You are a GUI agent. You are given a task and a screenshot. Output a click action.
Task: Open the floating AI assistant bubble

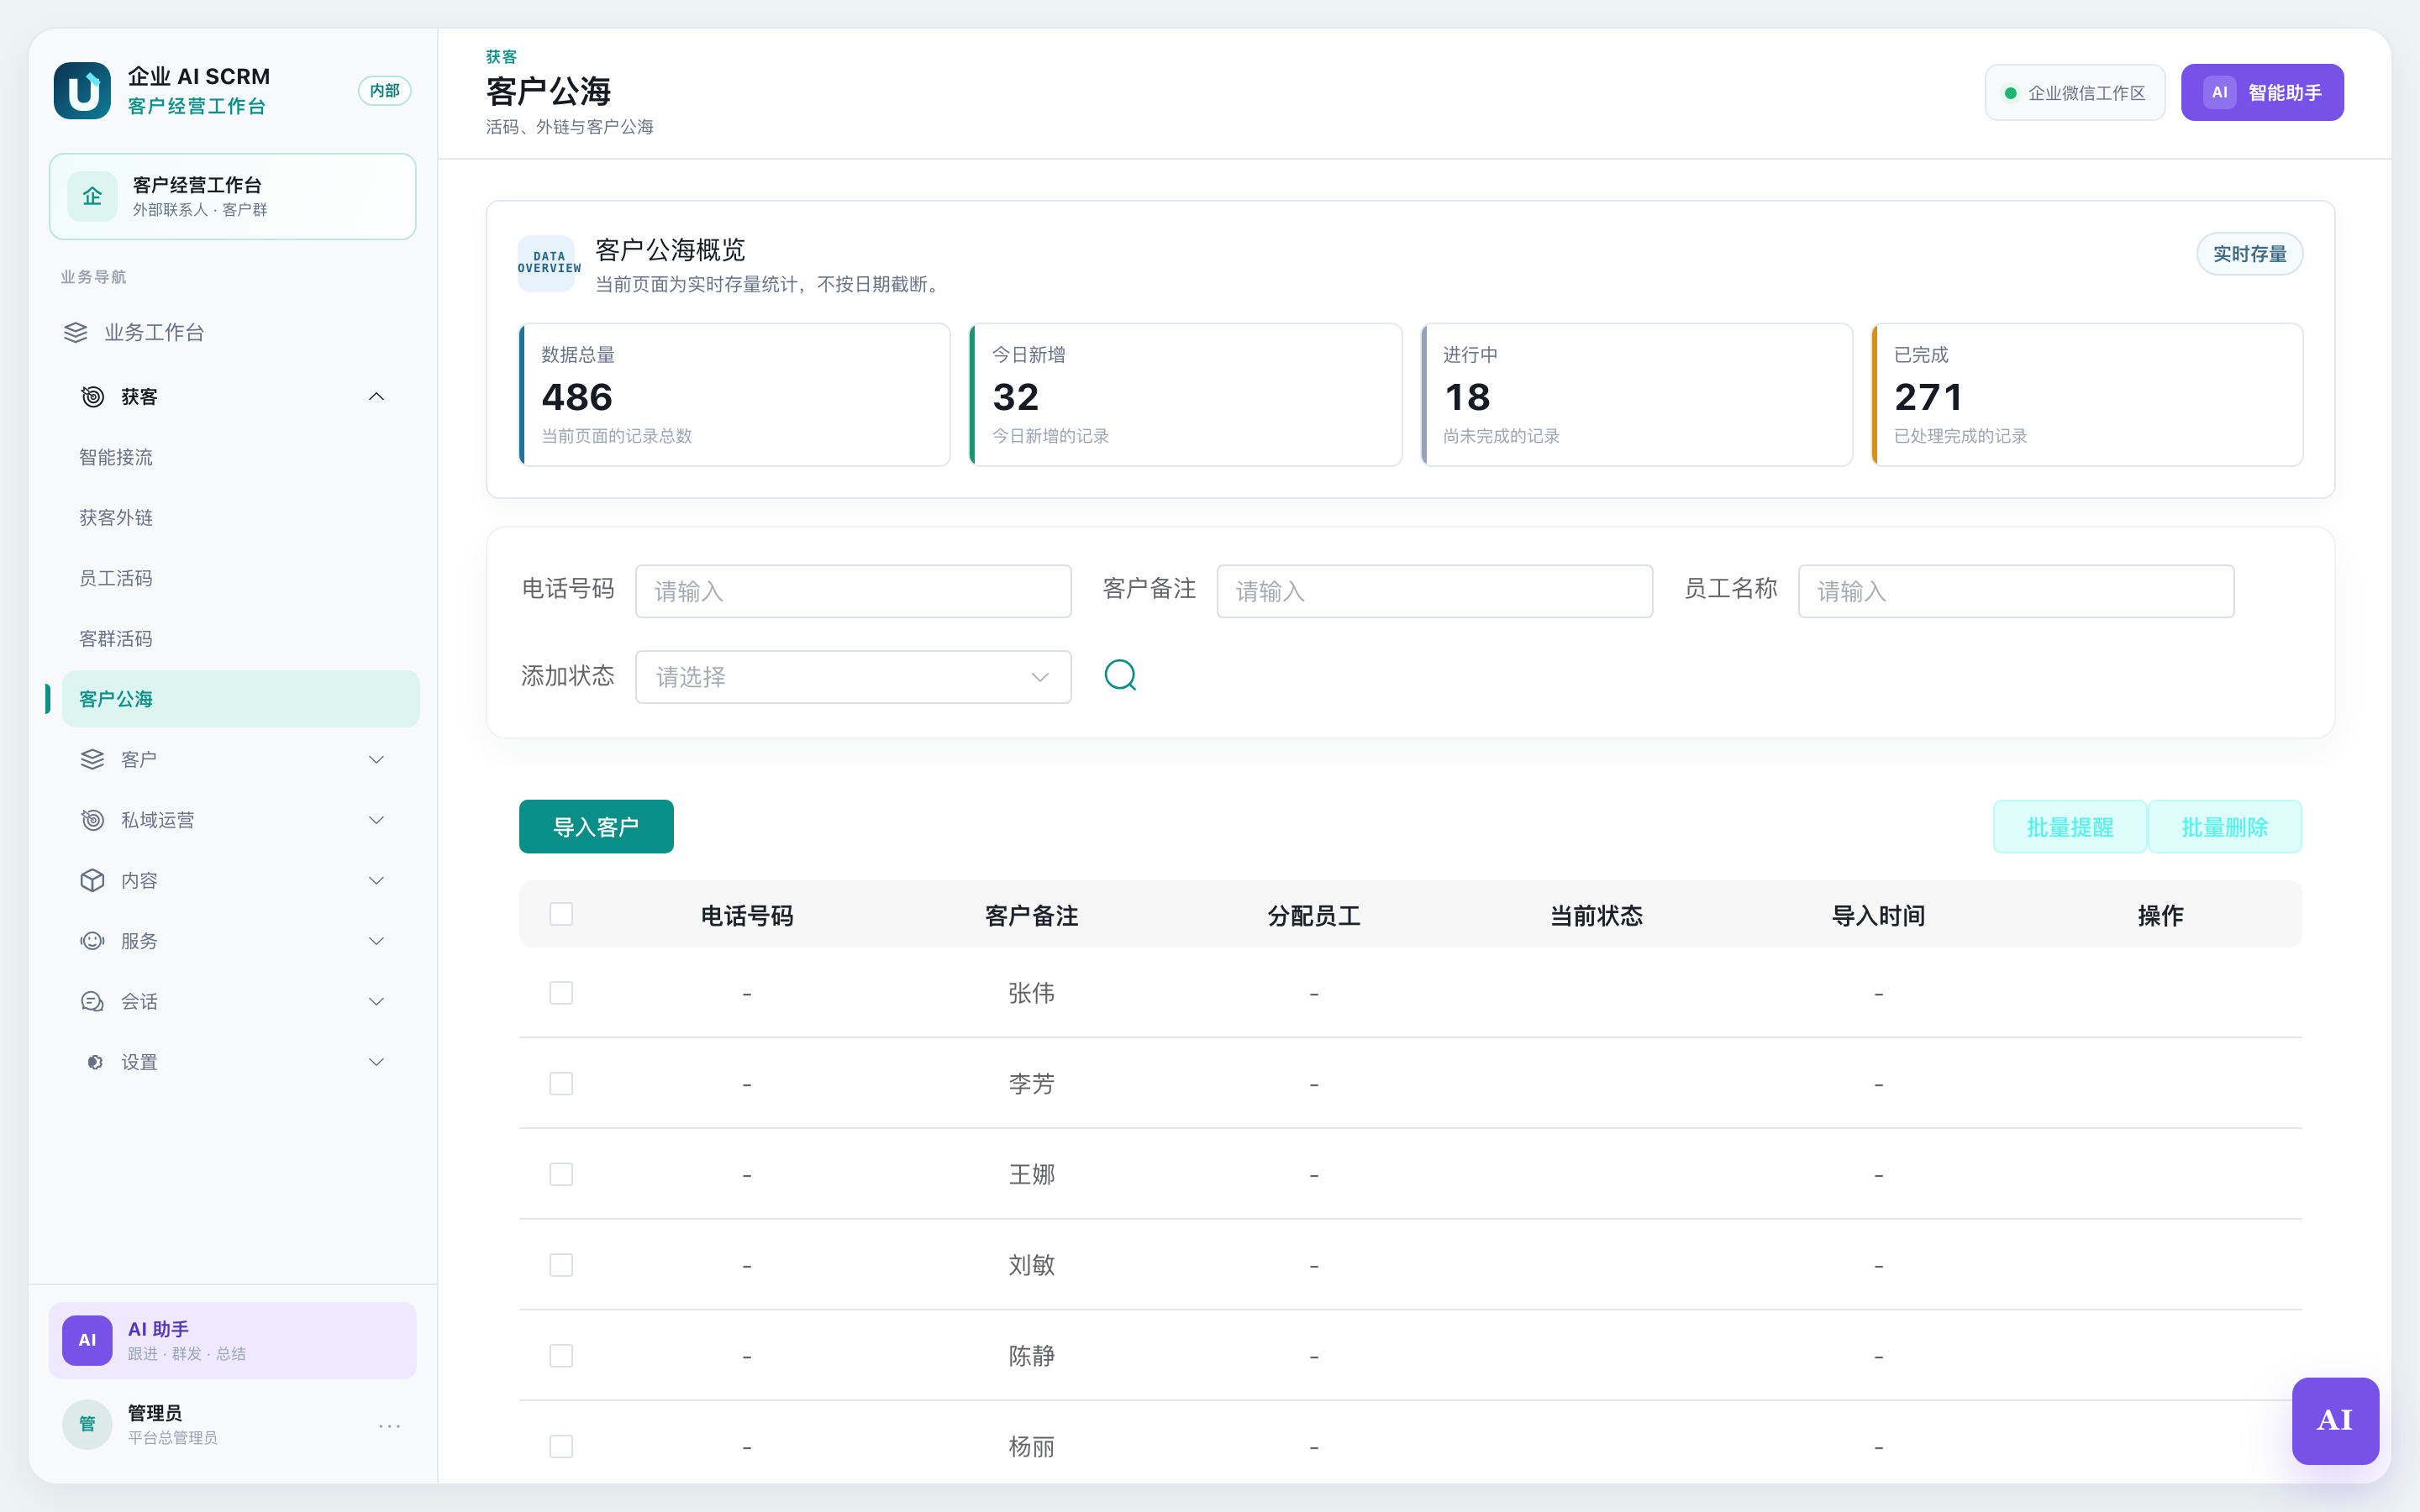click(2335, 1420)
